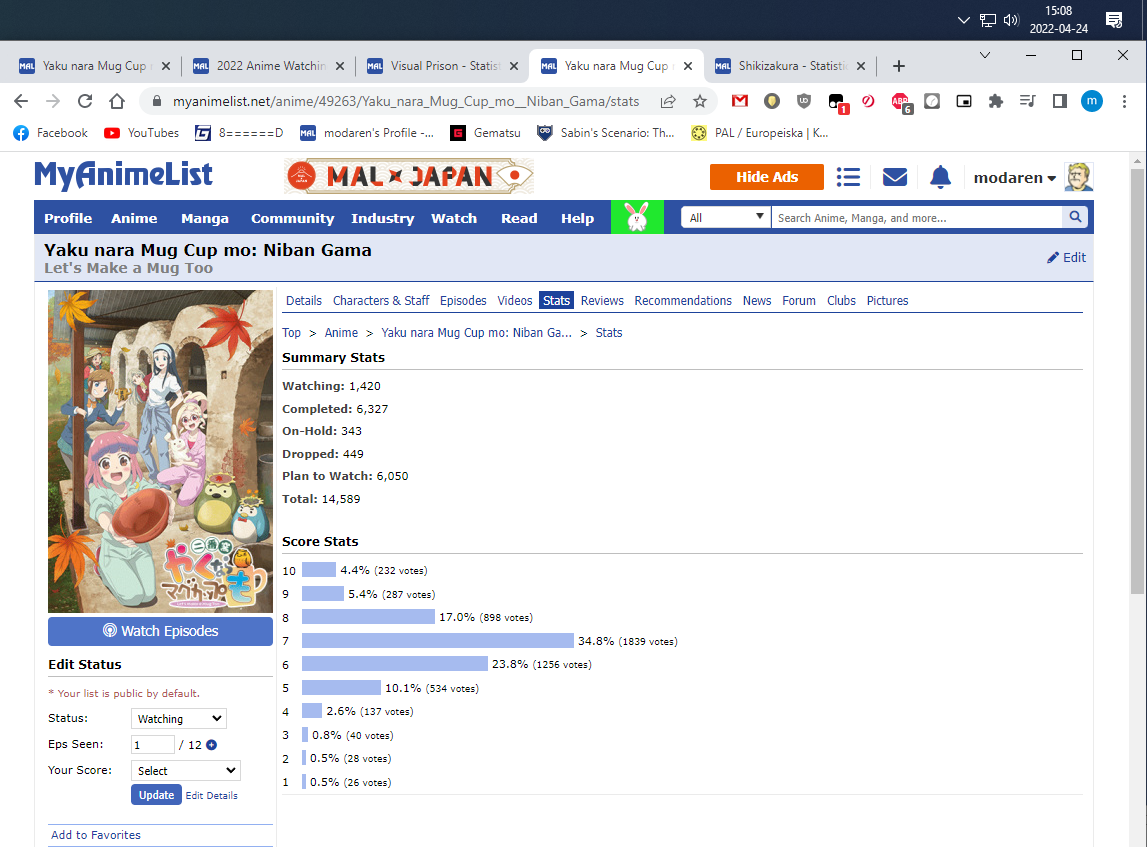Click the MyAnimeList logo
The width and height of the screenshot is (1147, 847).
123,176
